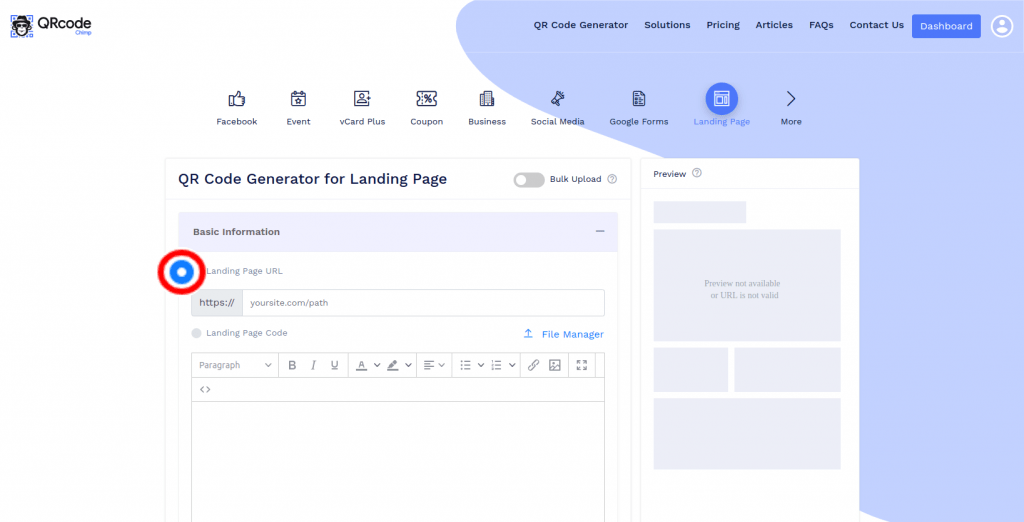Open the Paragraph format dropdown

point(235,365)
